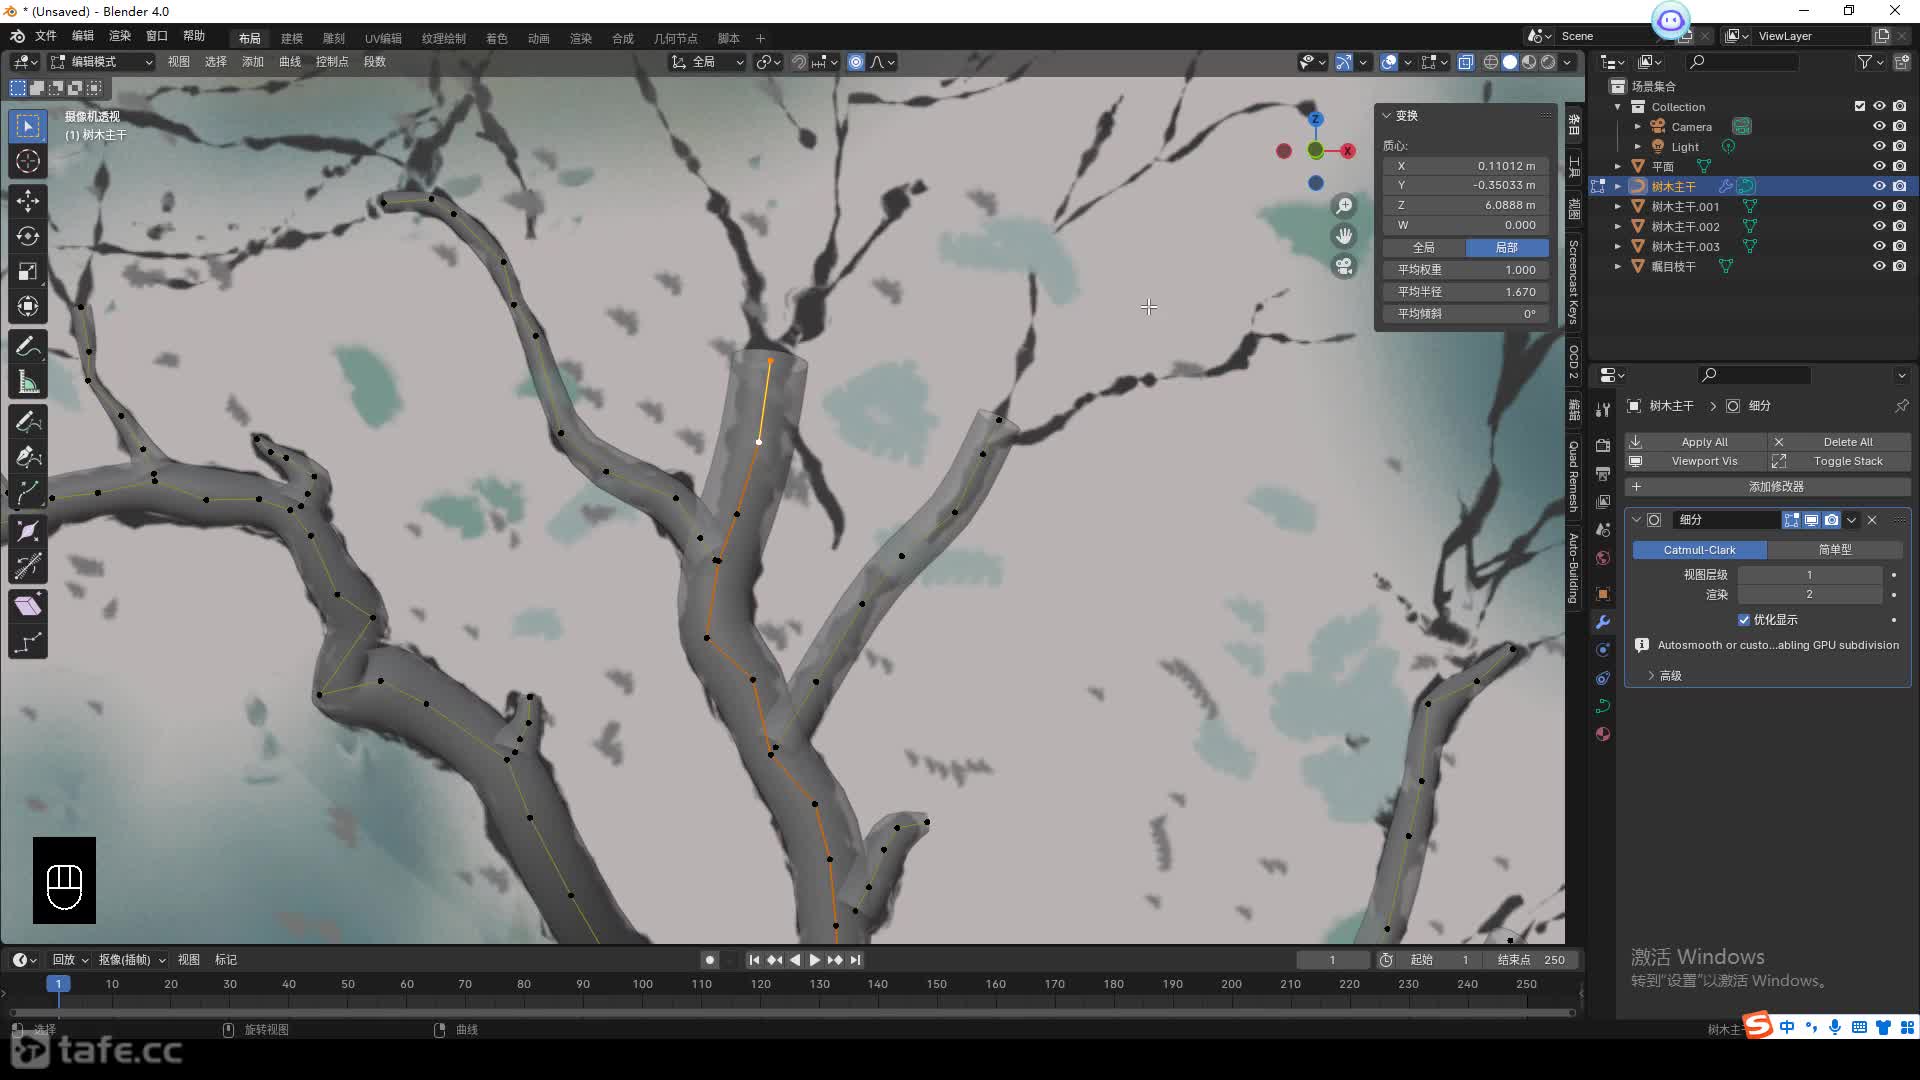Choose the Scale tool

28,271
